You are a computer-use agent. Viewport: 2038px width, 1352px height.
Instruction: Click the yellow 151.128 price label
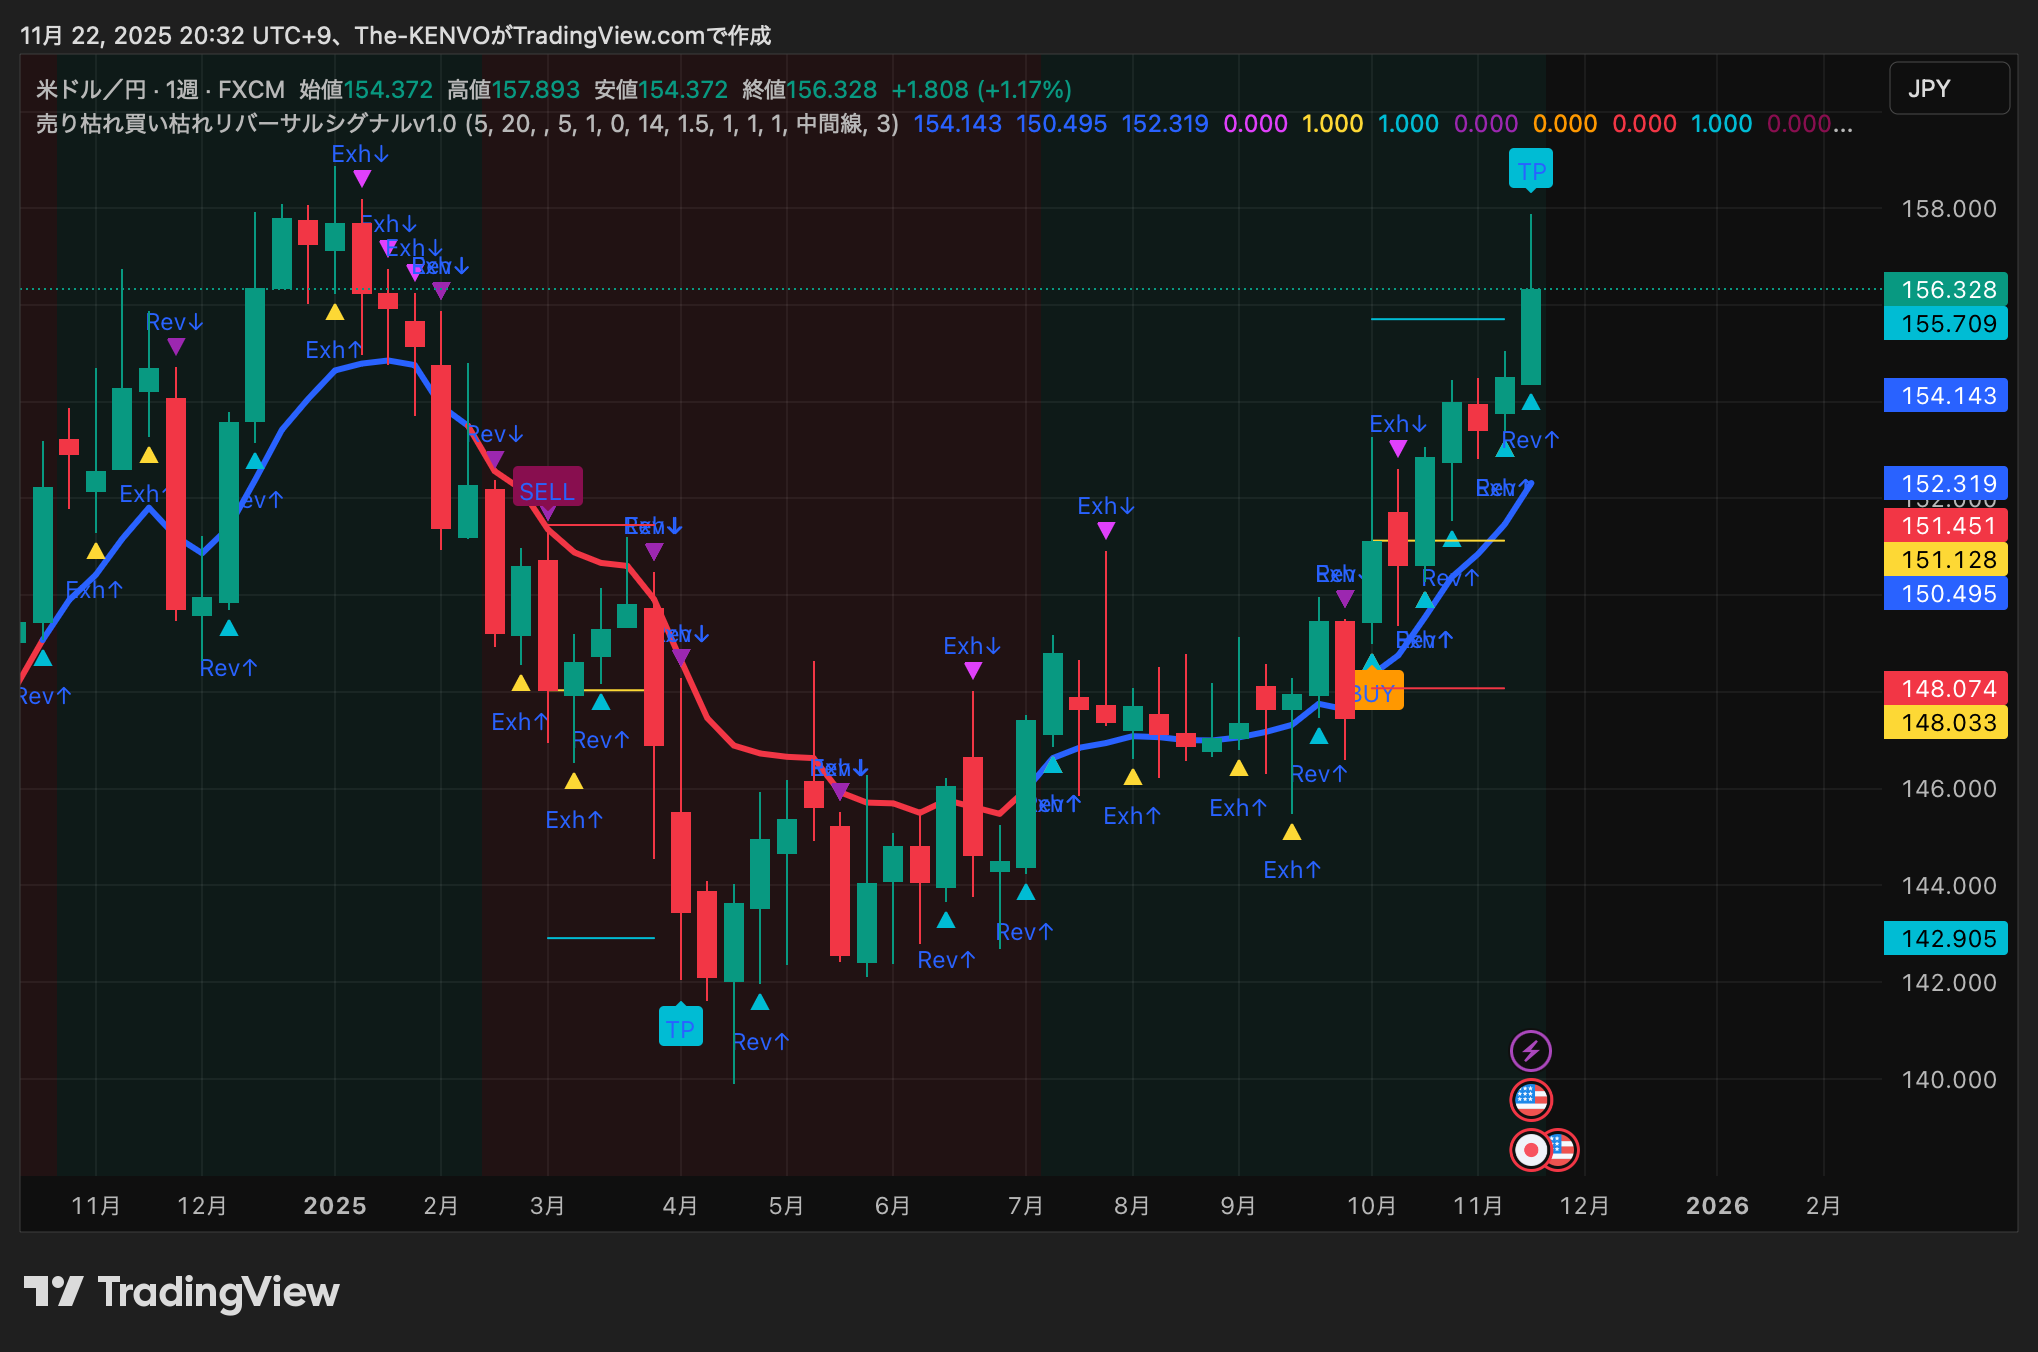pos(1946,560)
